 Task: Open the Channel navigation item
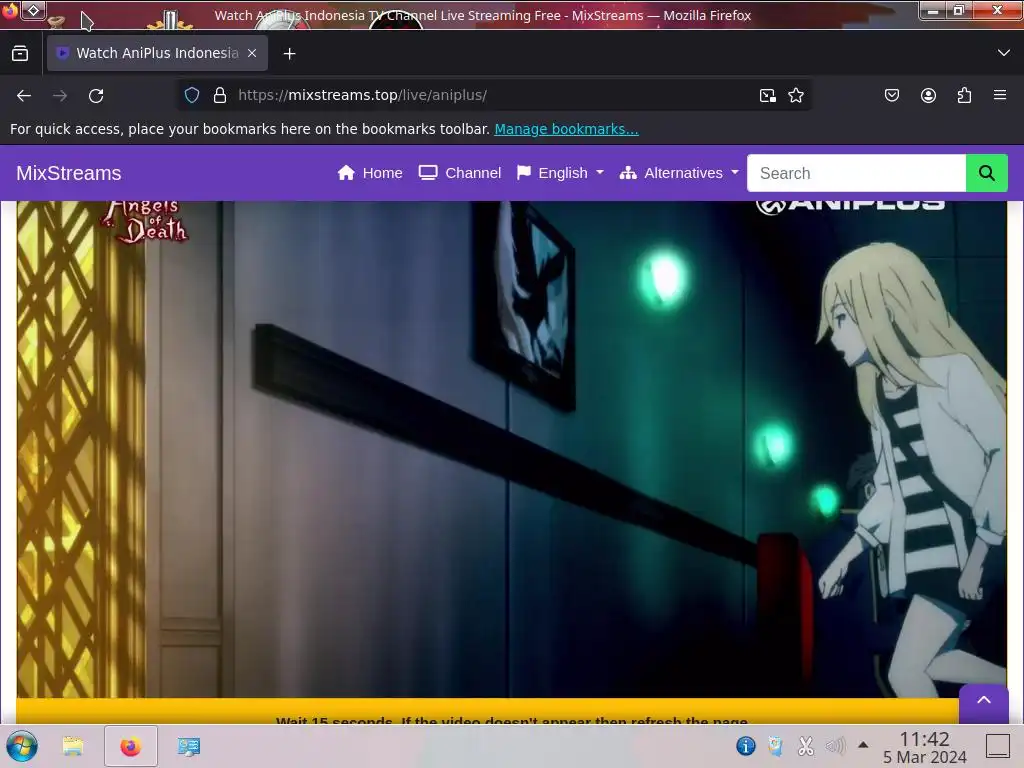[460, 173]
